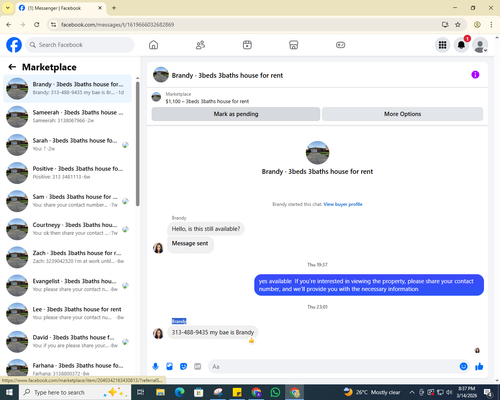Open the Facebook menu grid icon

[442, 45]
